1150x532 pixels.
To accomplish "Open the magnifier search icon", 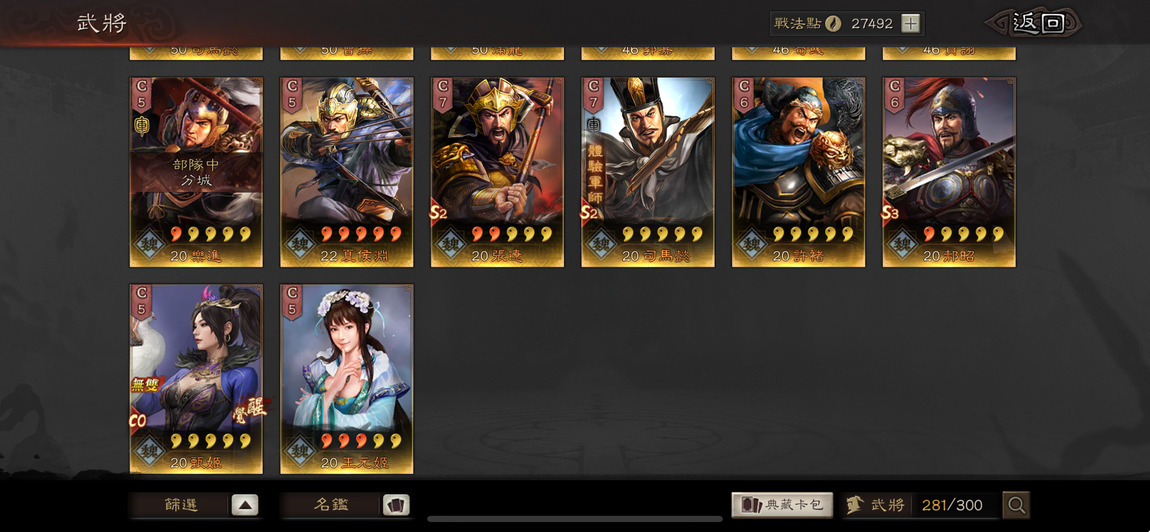I will pyautogui.click(x=1017, y=505).
